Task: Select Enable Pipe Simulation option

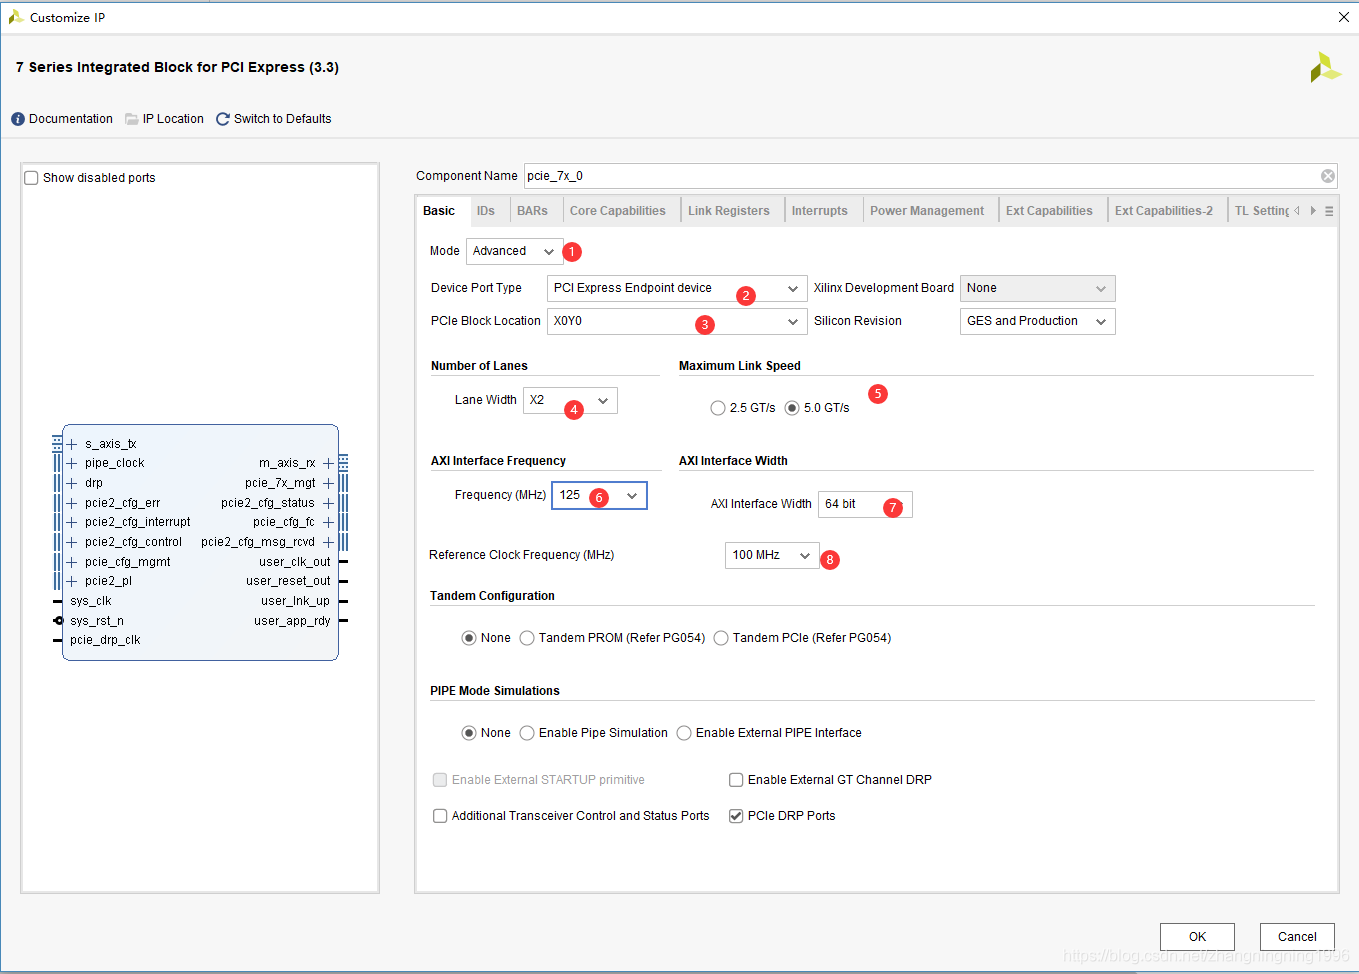Action: pos(527,733)
